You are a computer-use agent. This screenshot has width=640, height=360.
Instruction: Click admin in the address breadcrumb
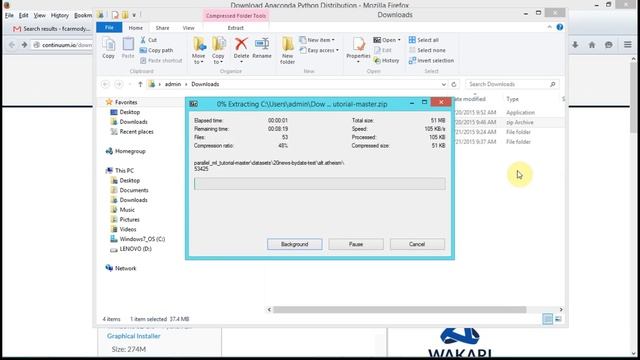(x=173, y=84)
